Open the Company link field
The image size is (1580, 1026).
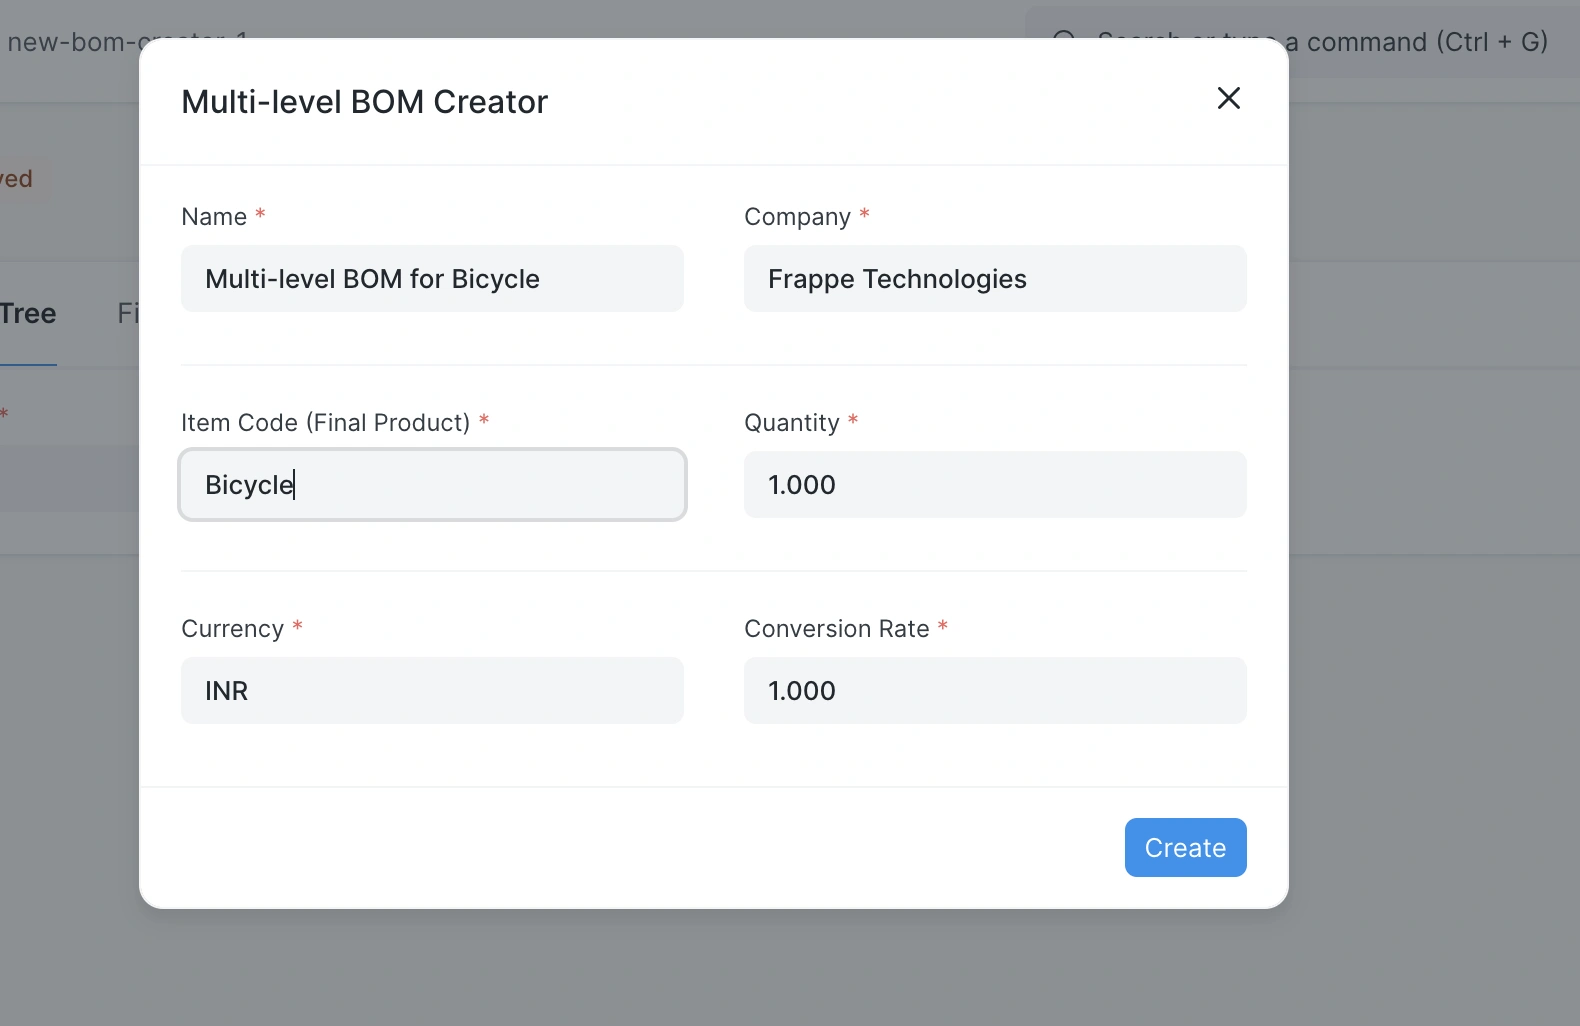tap(994, 279)
